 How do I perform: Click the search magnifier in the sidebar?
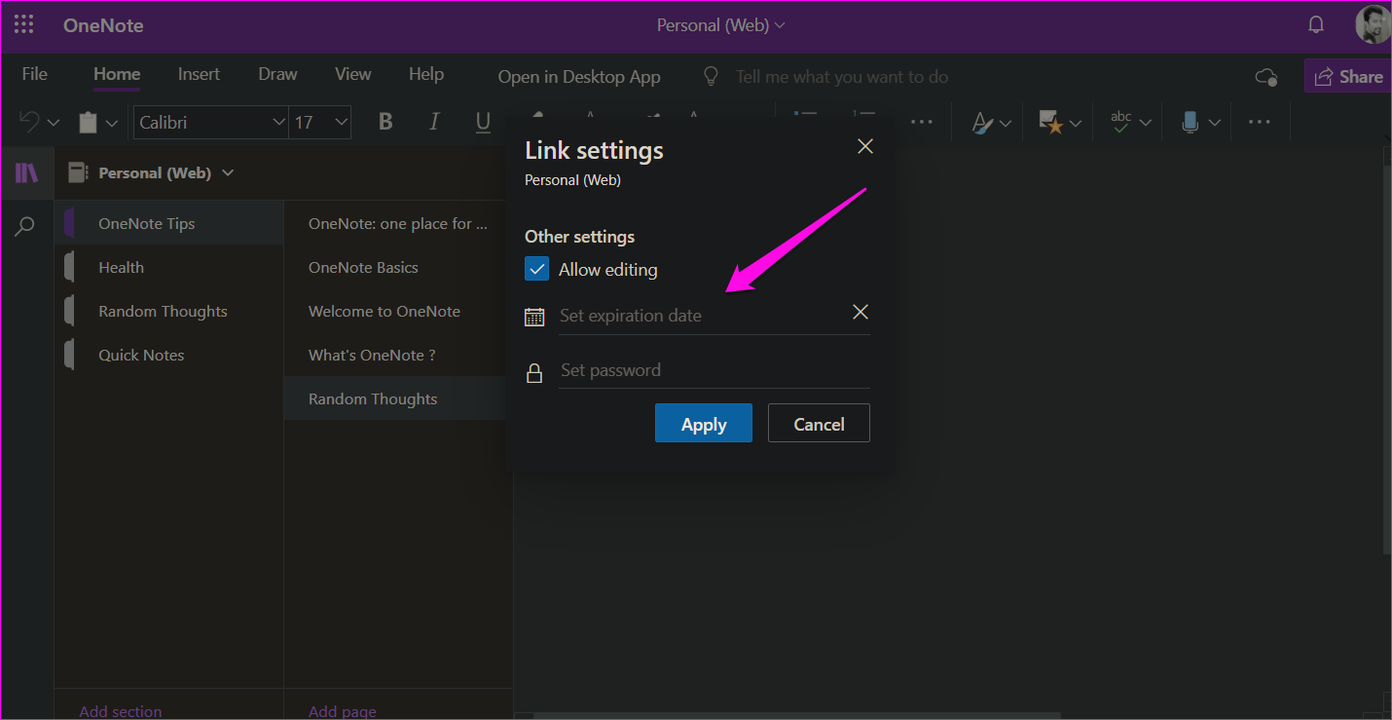[x=25, y=226]
